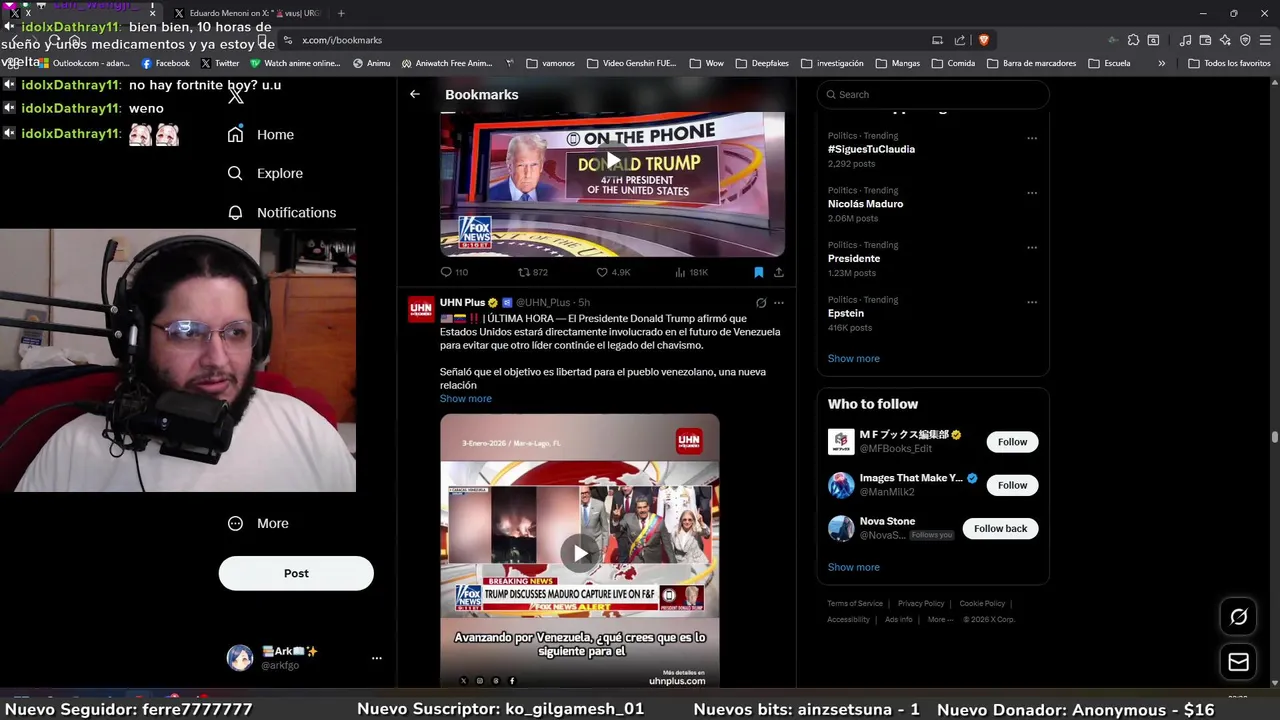Like the tweet with 4.9K likes
1280x720 pixels.
click(613, 272)
